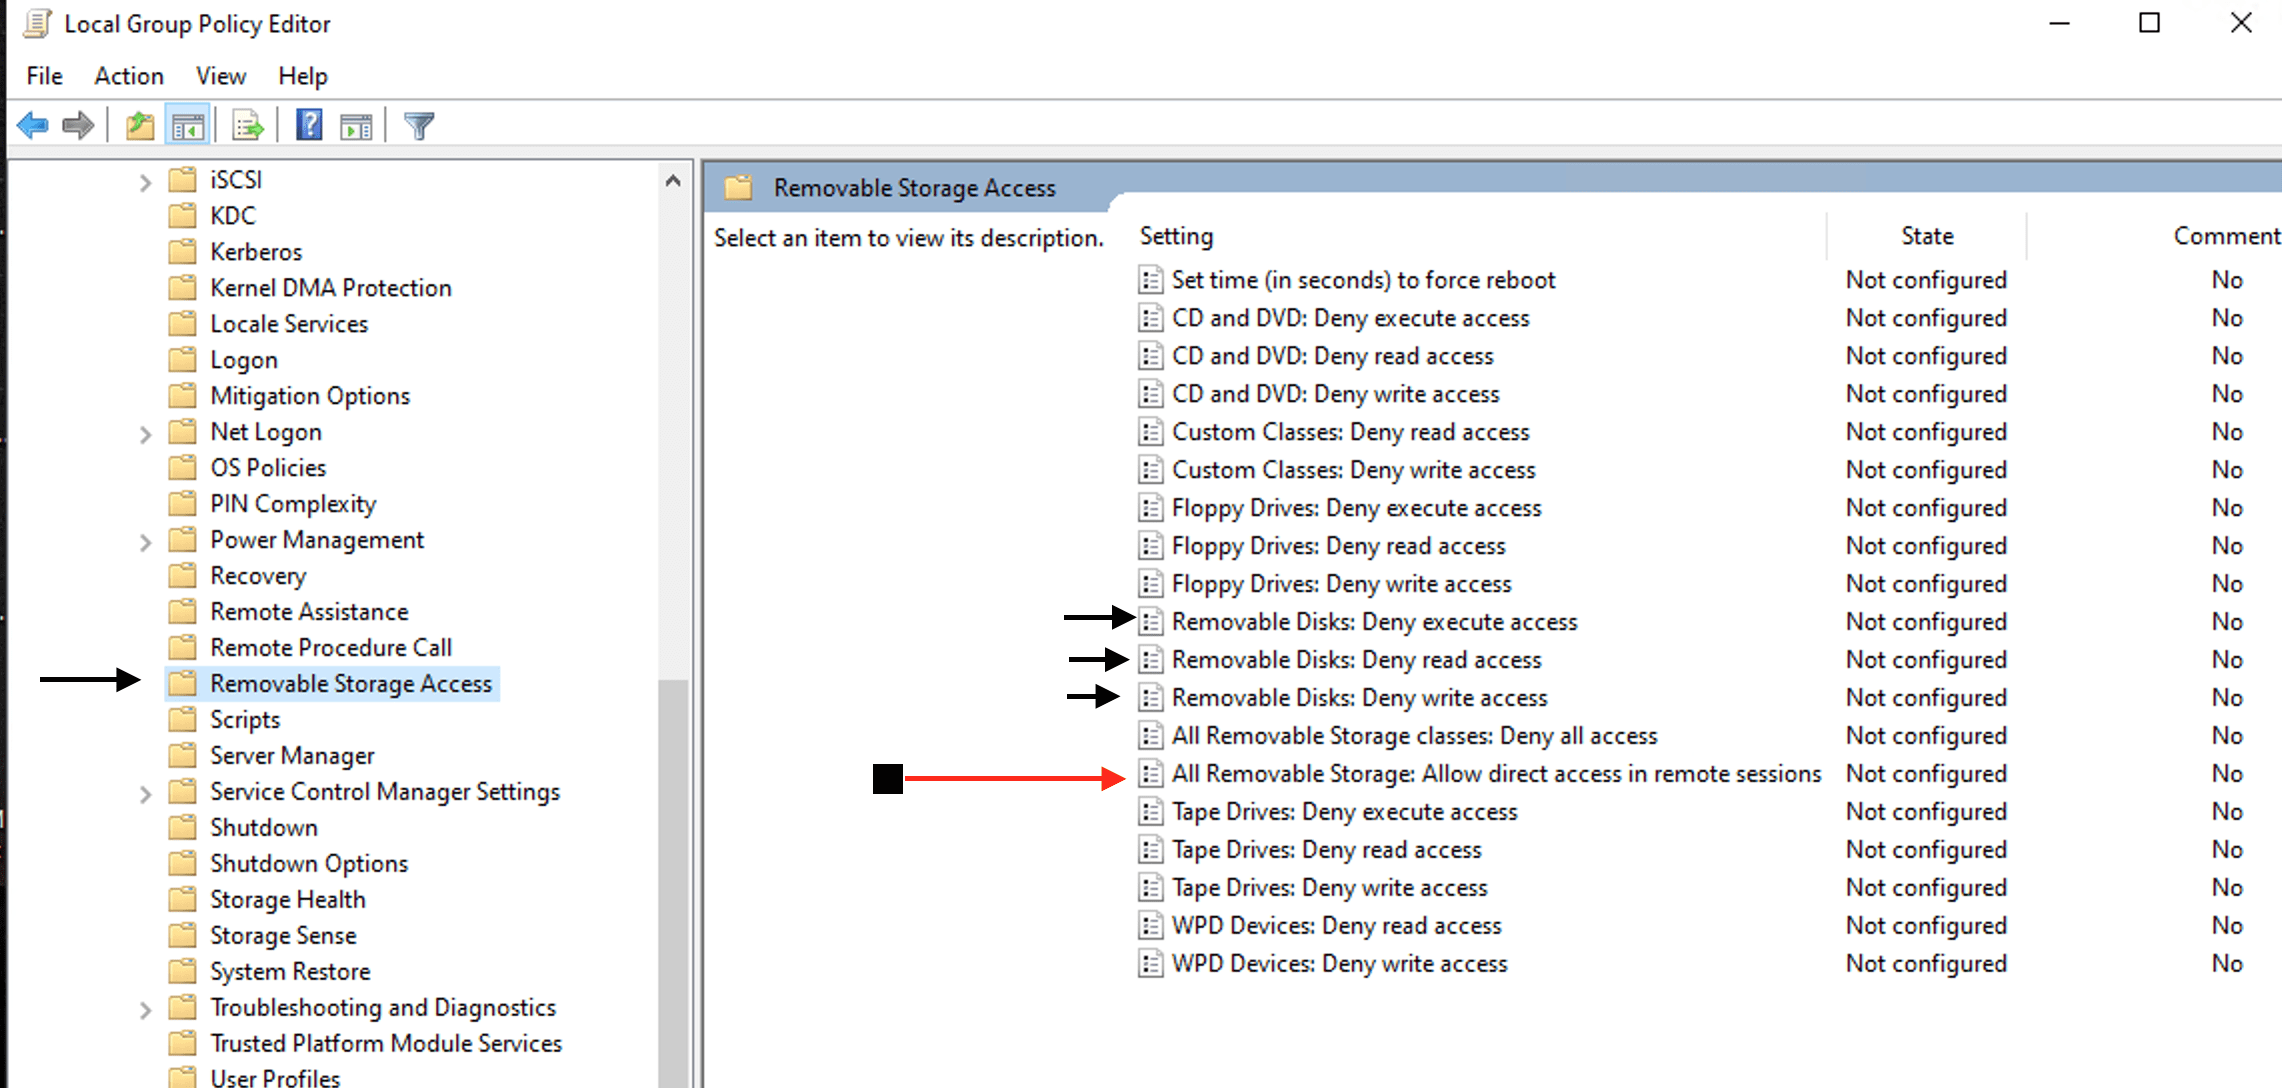This screenshot has height=1088, width=2282.
Task: Click the Filter funnel toolbar icon
Action: click(x=419, y=126)
